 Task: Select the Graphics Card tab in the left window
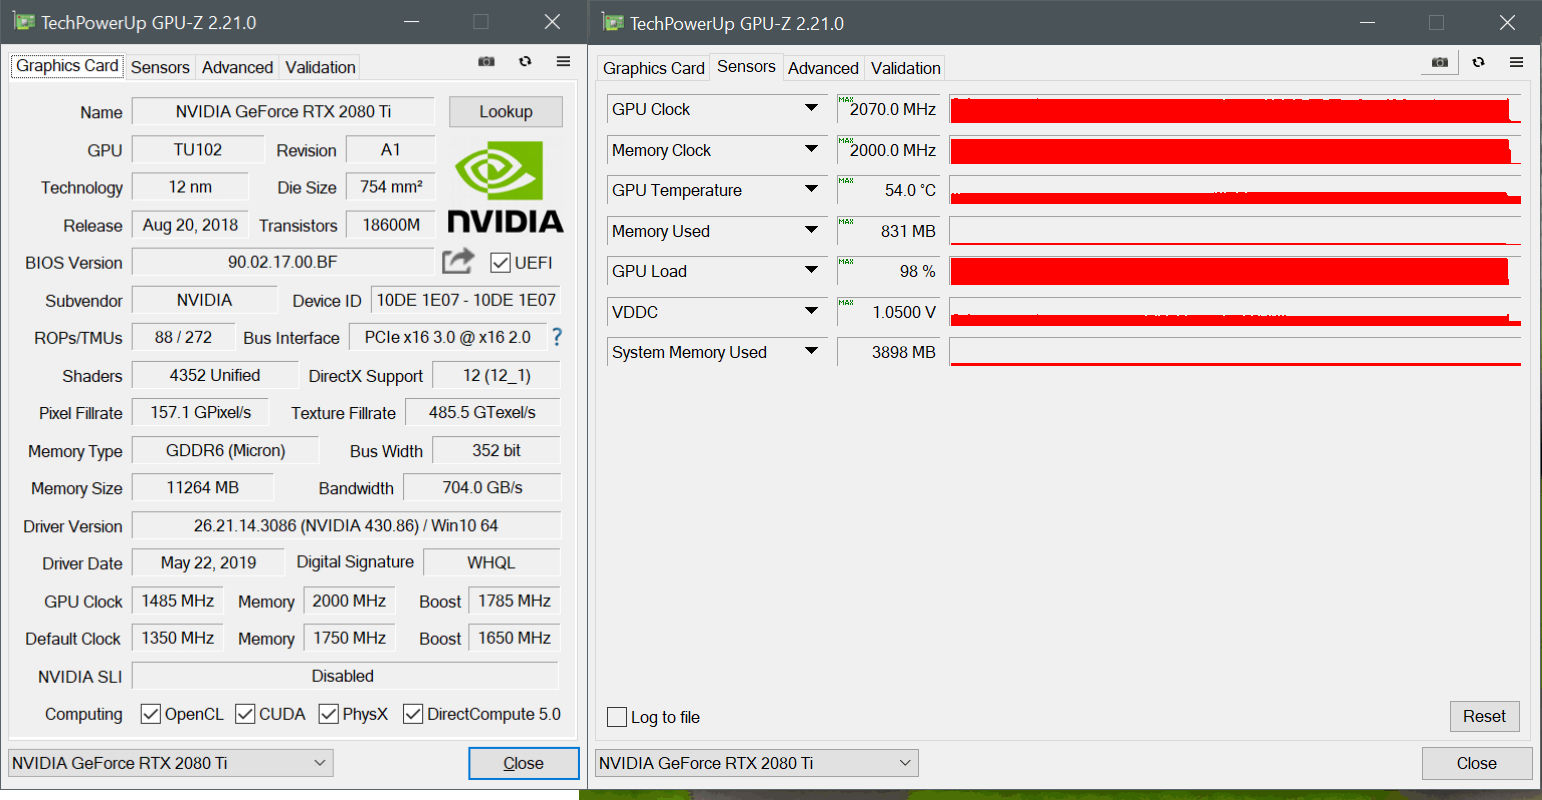coord(67,66)
